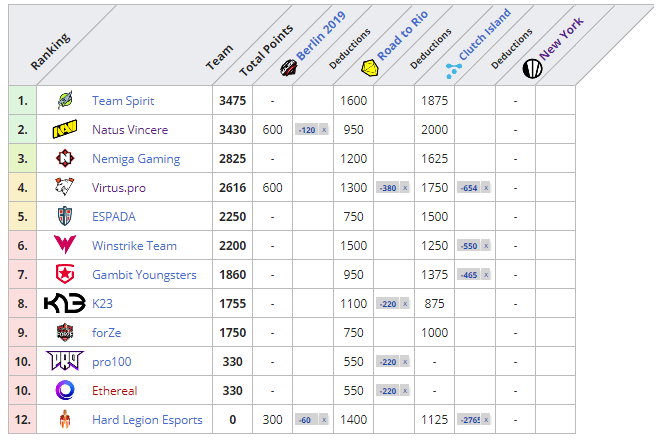Open the Team Spirit team link
This screenshot has height=444, width=659.
[x=123, y=101]
